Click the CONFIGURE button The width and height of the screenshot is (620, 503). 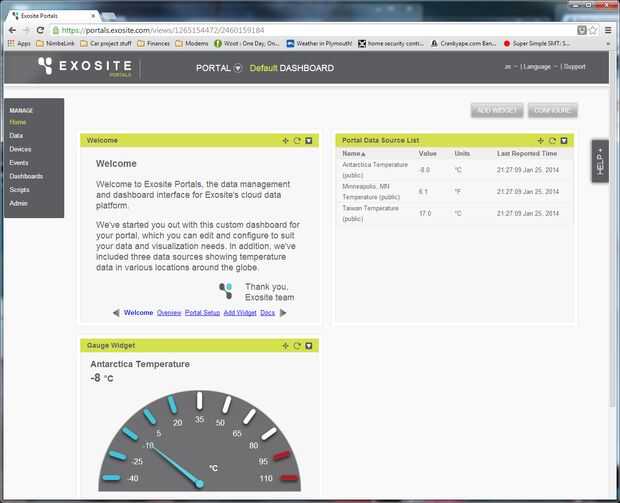point(552,110)
